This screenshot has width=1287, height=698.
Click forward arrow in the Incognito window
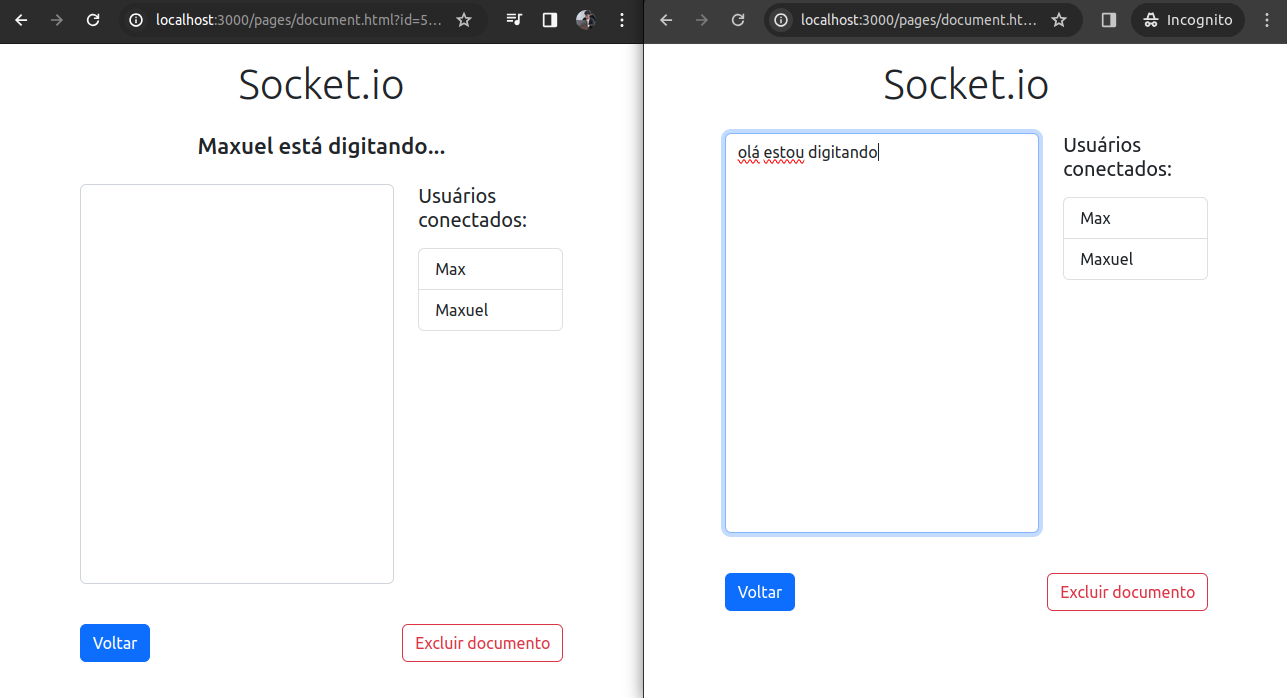coord(702,20)
